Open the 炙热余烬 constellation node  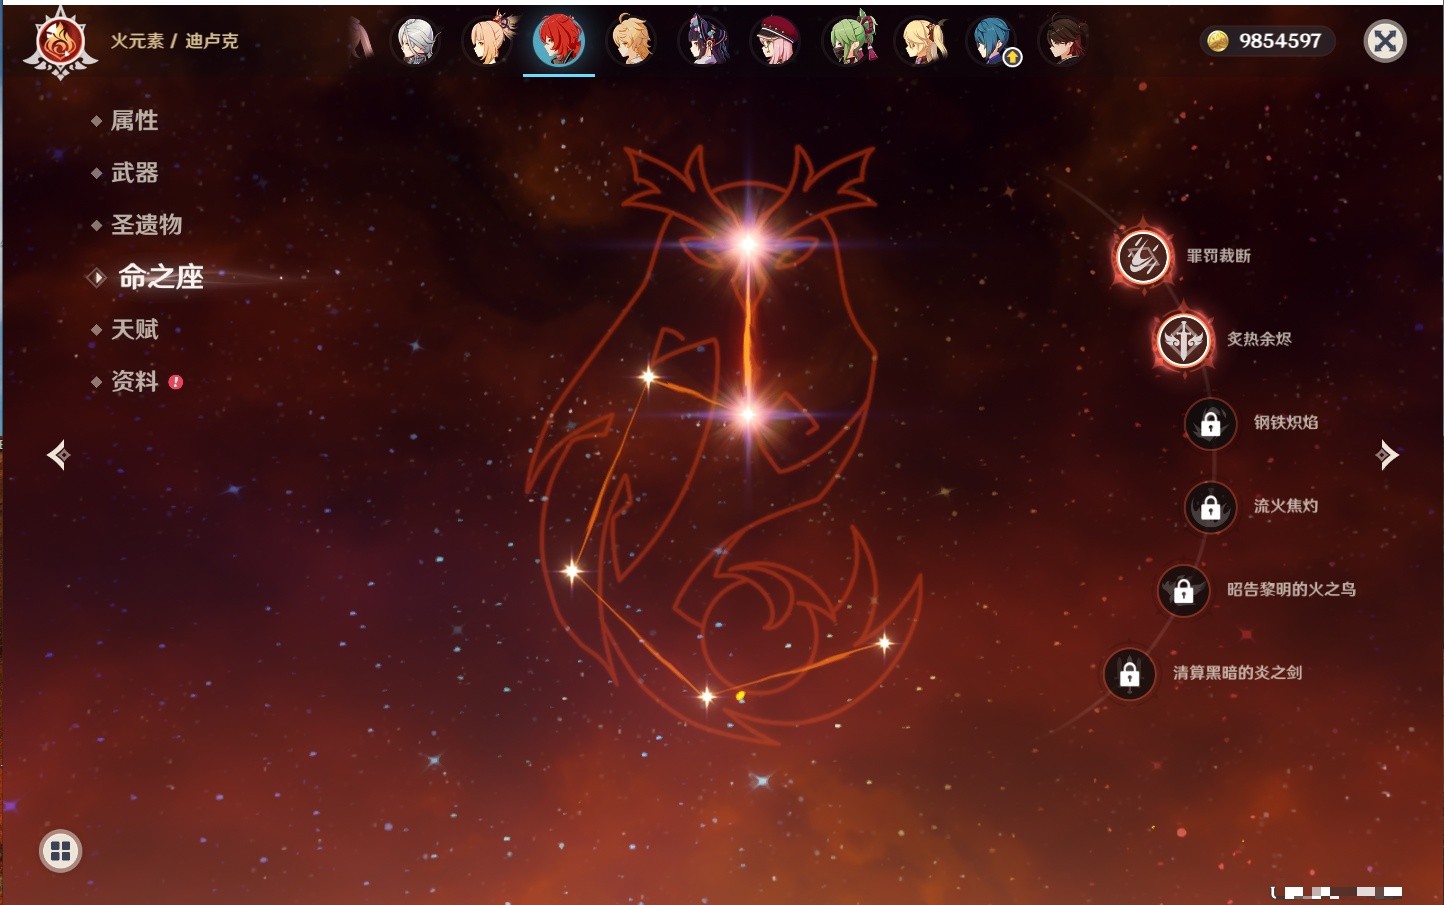point(1184,340)
